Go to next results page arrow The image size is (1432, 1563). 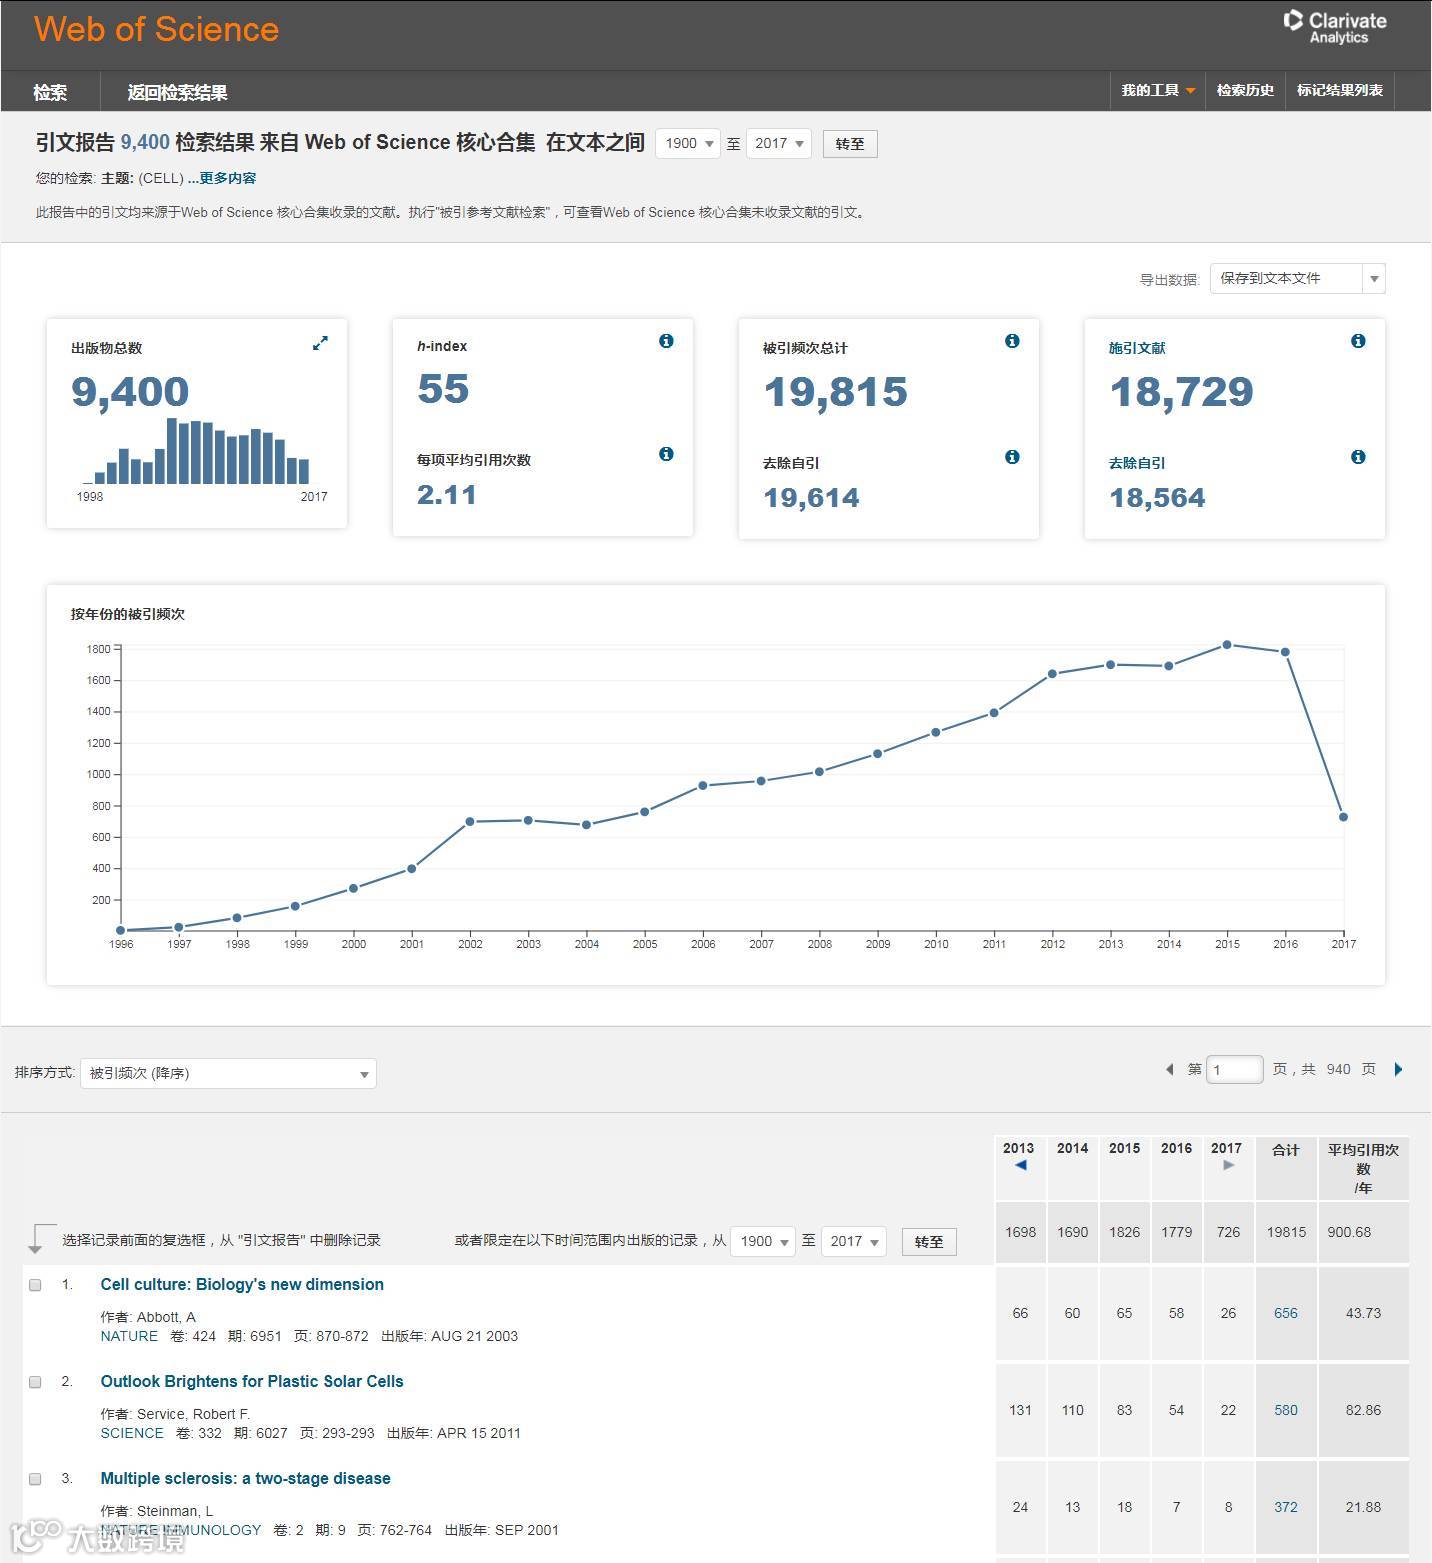tap(1398, 1069)
